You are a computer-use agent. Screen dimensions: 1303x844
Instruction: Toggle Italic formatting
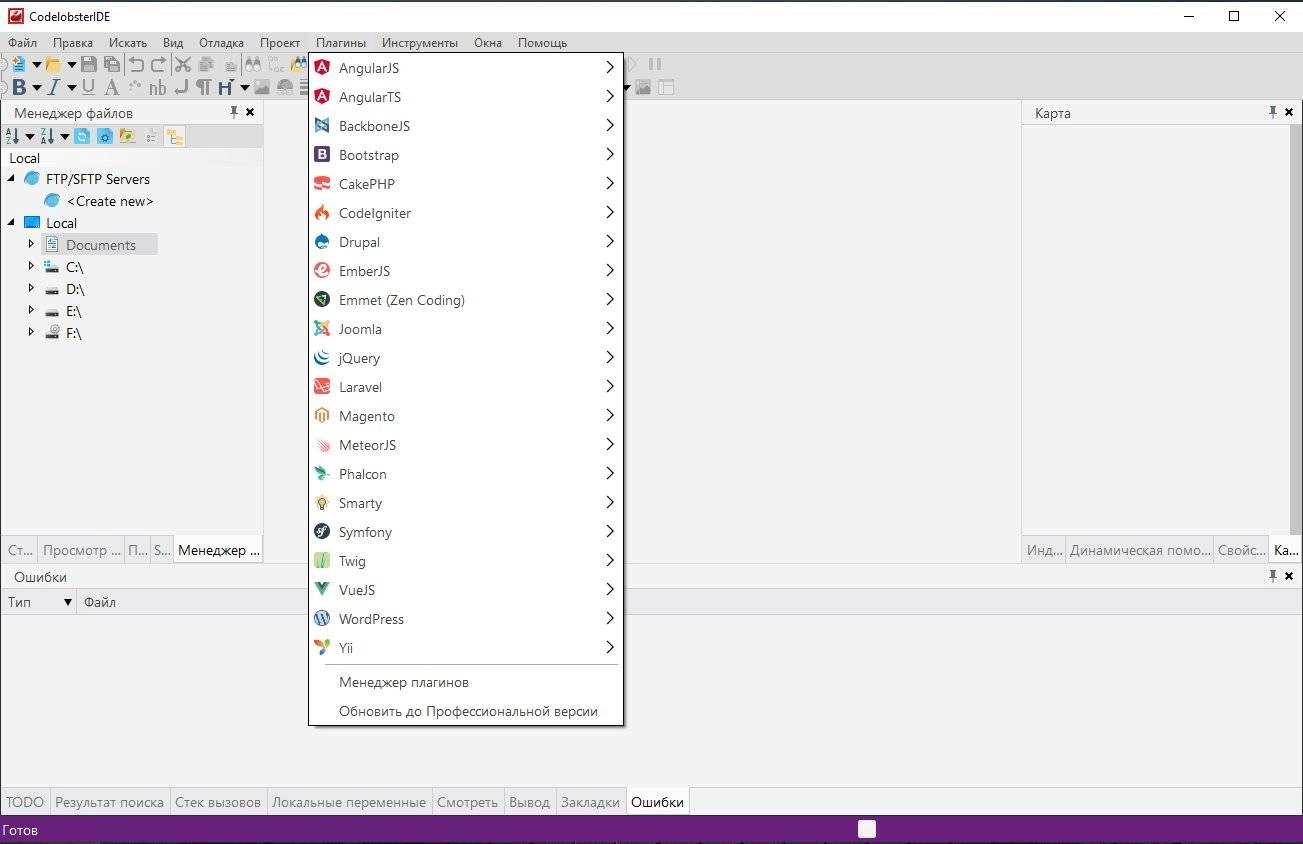coord(54,87)
